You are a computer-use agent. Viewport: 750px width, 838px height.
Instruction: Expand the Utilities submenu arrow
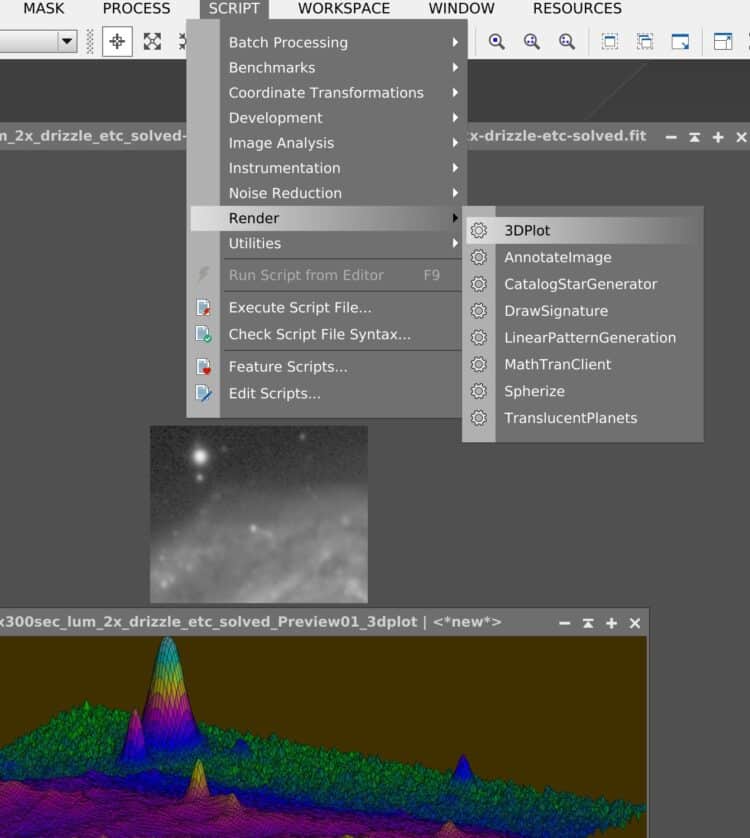click(455, 243)
